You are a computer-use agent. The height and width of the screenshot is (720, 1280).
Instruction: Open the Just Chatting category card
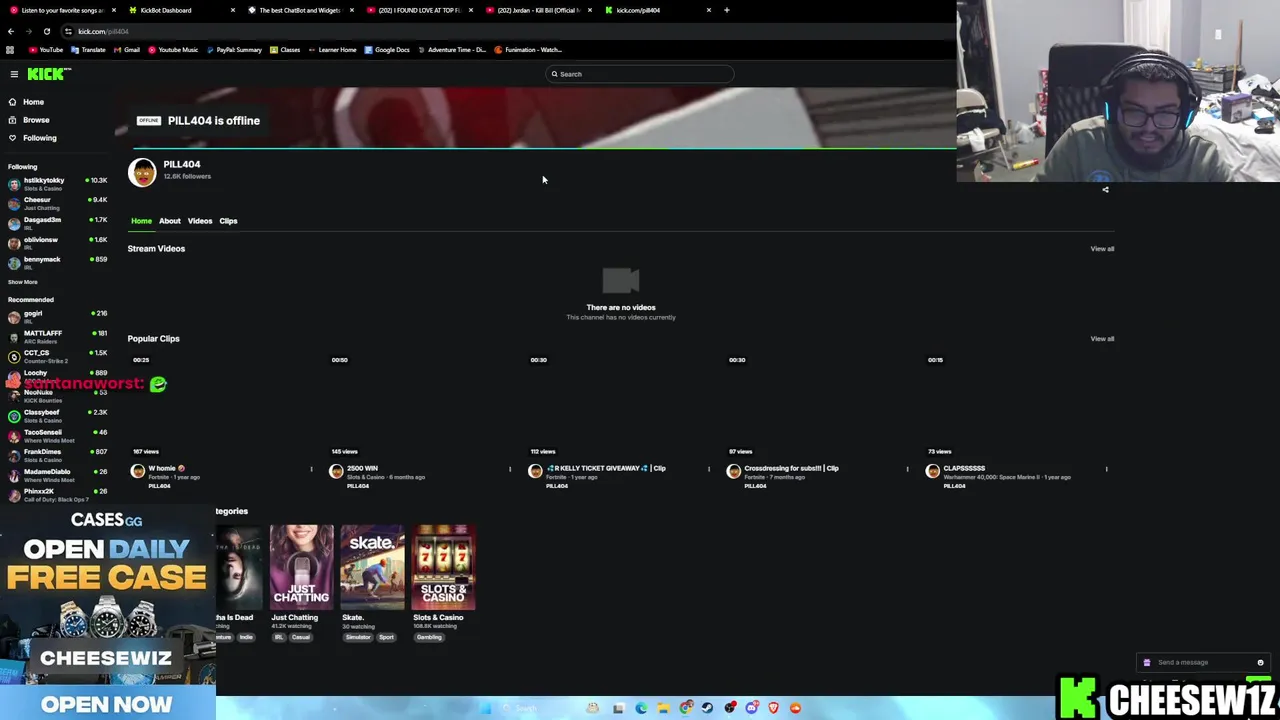click(301, 567)
